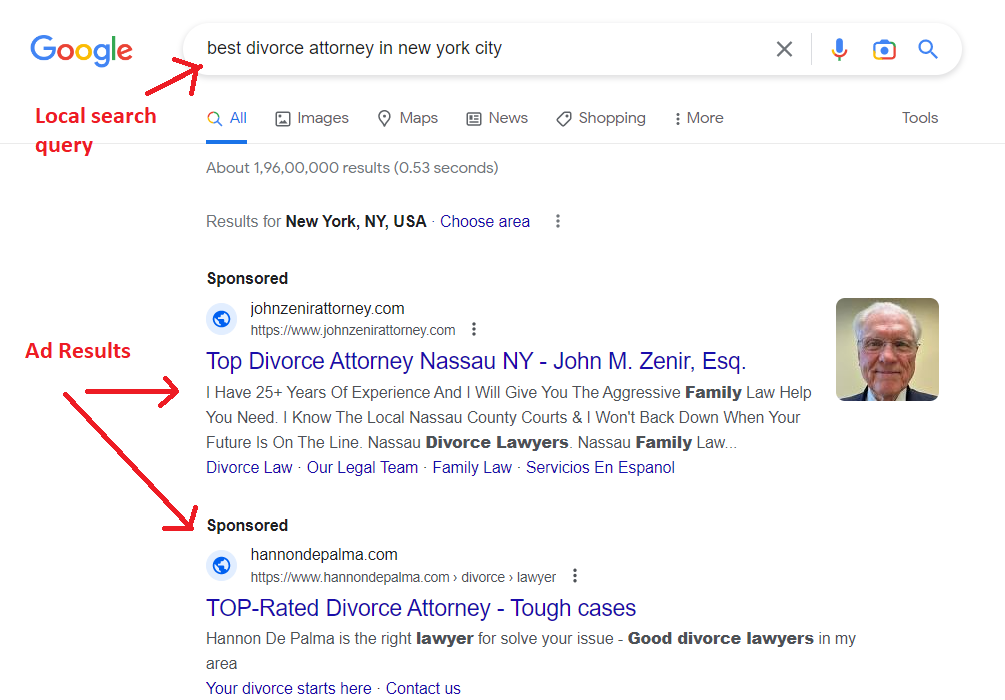
Task: Click the Google logo
Action: pos(81,50)
